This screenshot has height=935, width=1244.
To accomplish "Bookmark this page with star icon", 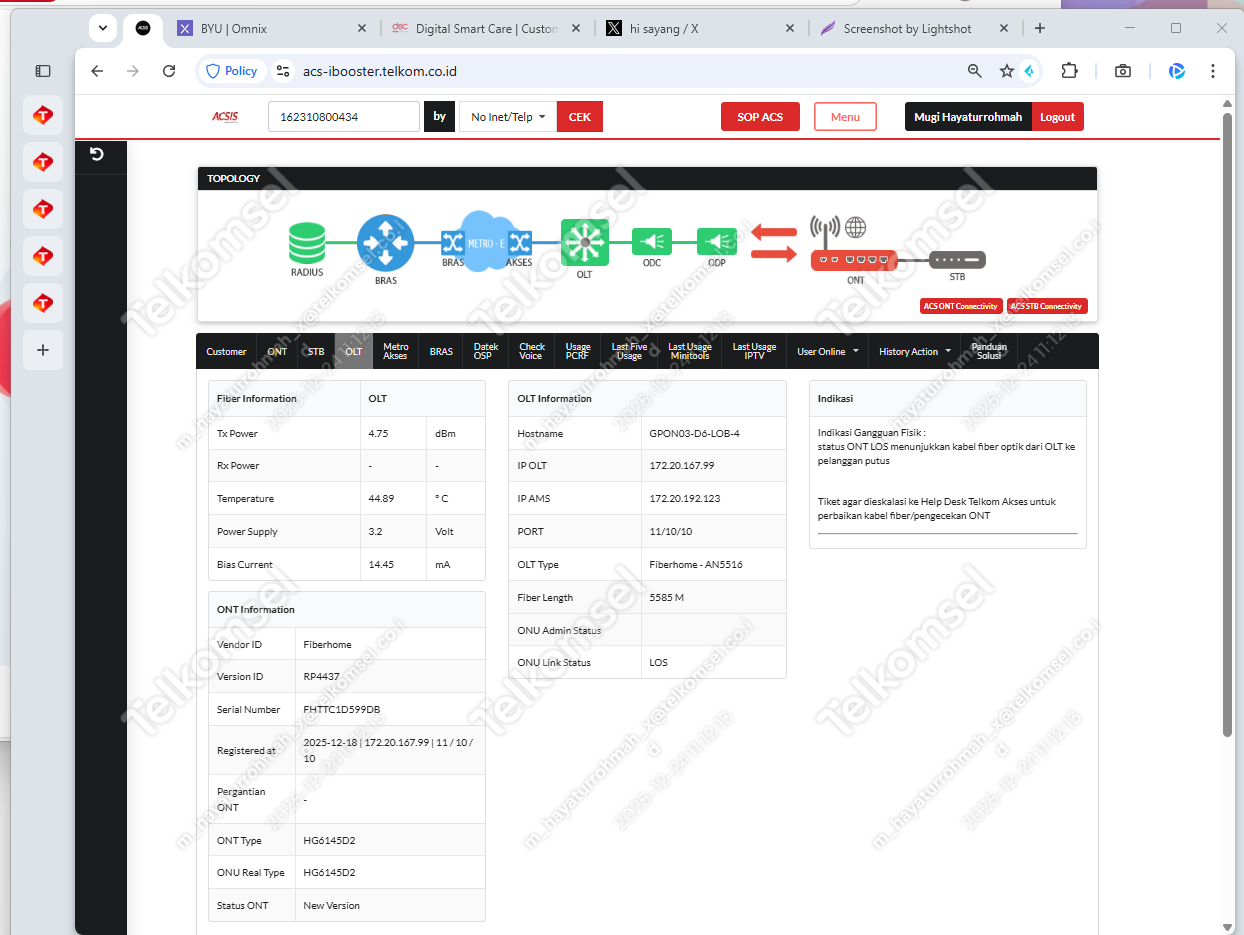I will (1006, 71).
